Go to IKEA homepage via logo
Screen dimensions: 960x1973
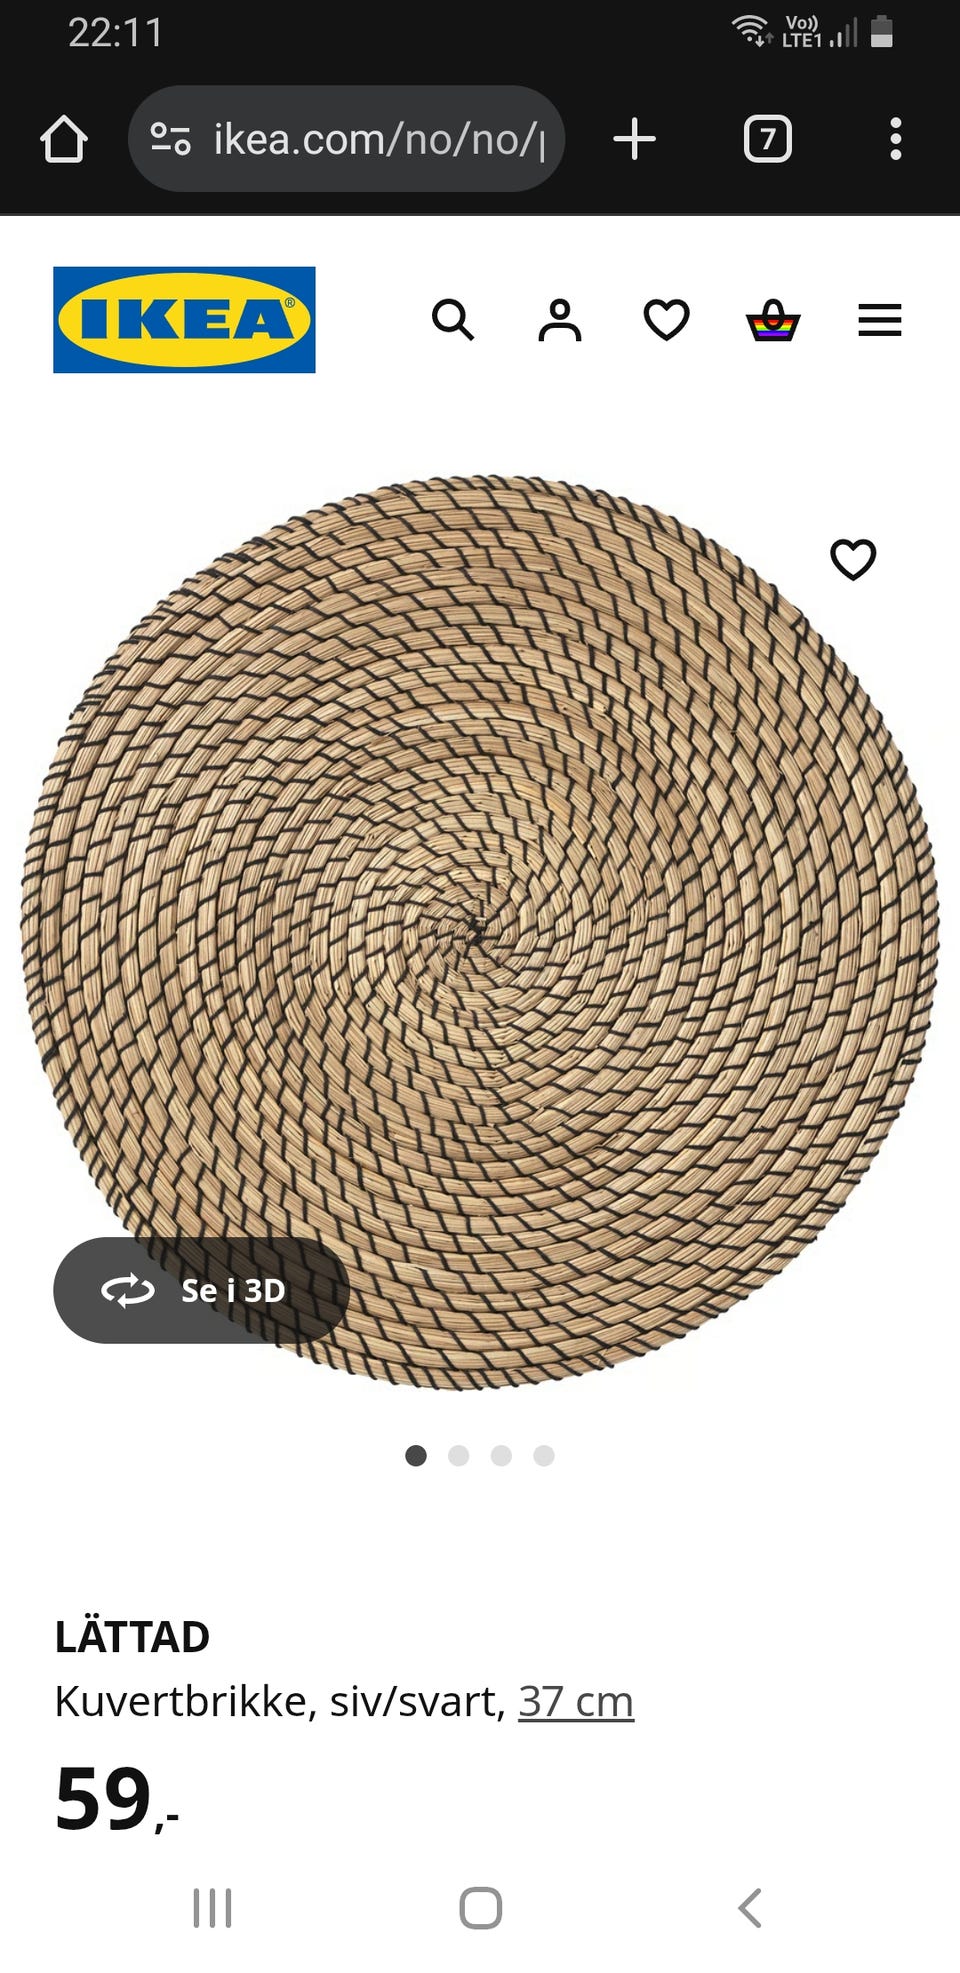pos(184,320)
